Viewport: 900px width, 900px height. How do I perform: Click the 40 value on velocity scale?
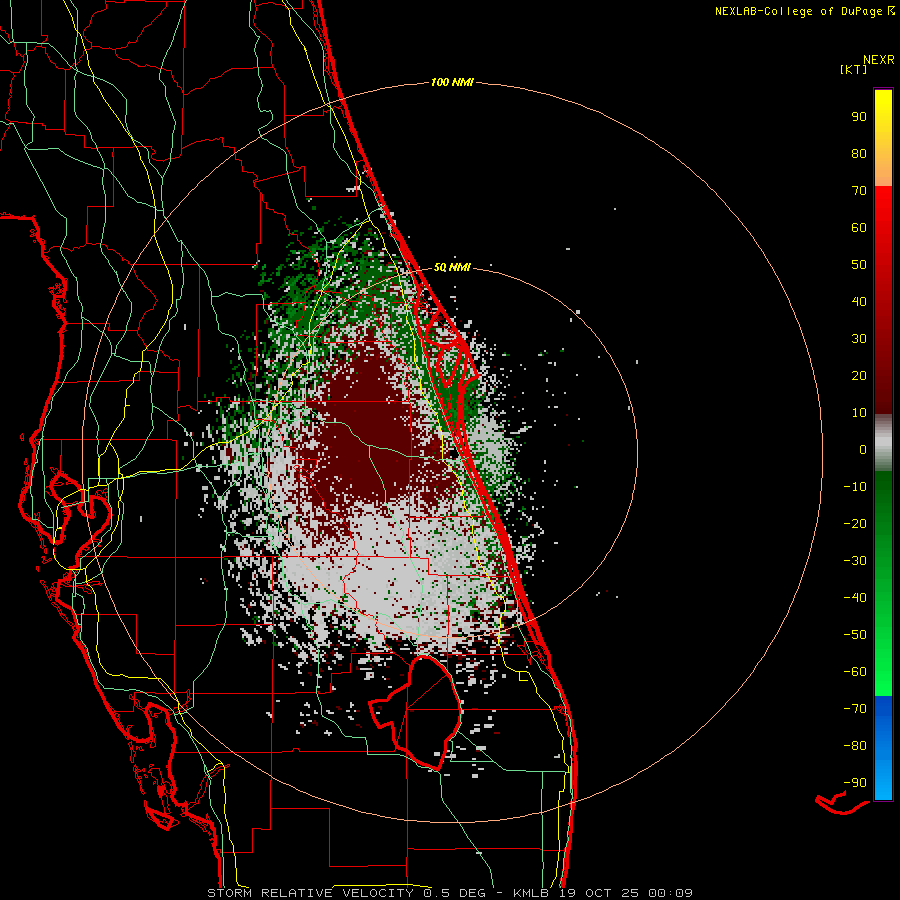(859, 301)
